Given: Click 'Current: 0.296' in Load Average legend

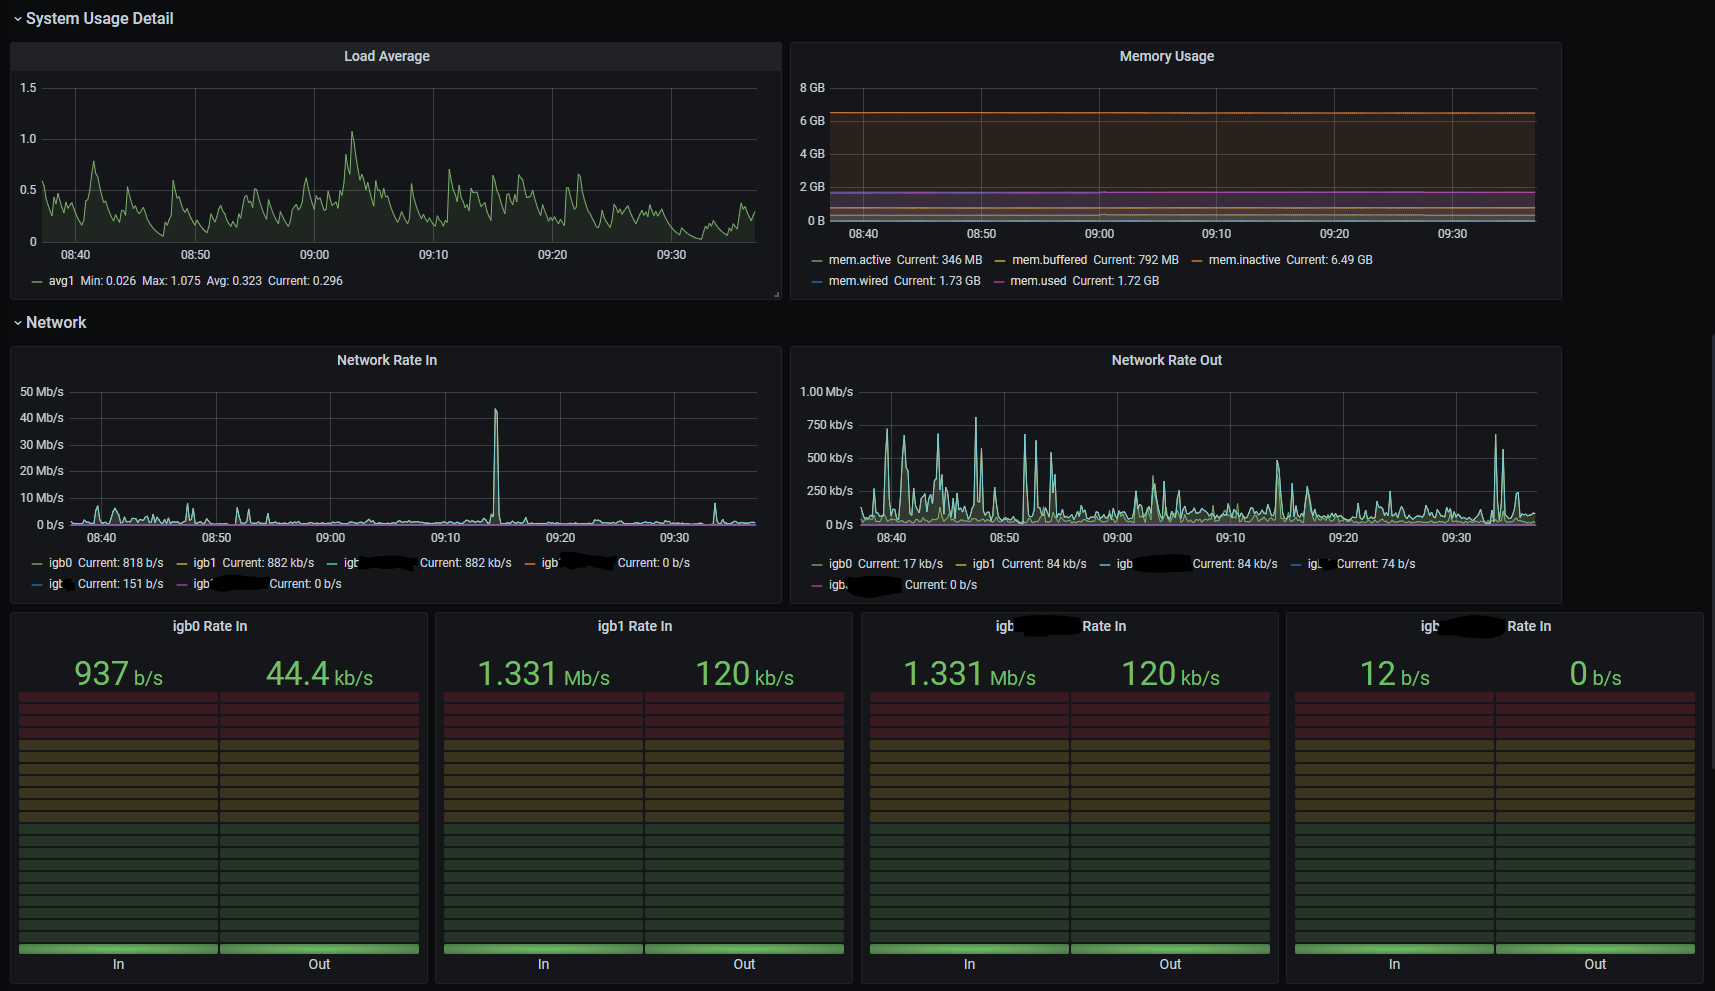Looking at the screenshot, I should coord(305,281).
